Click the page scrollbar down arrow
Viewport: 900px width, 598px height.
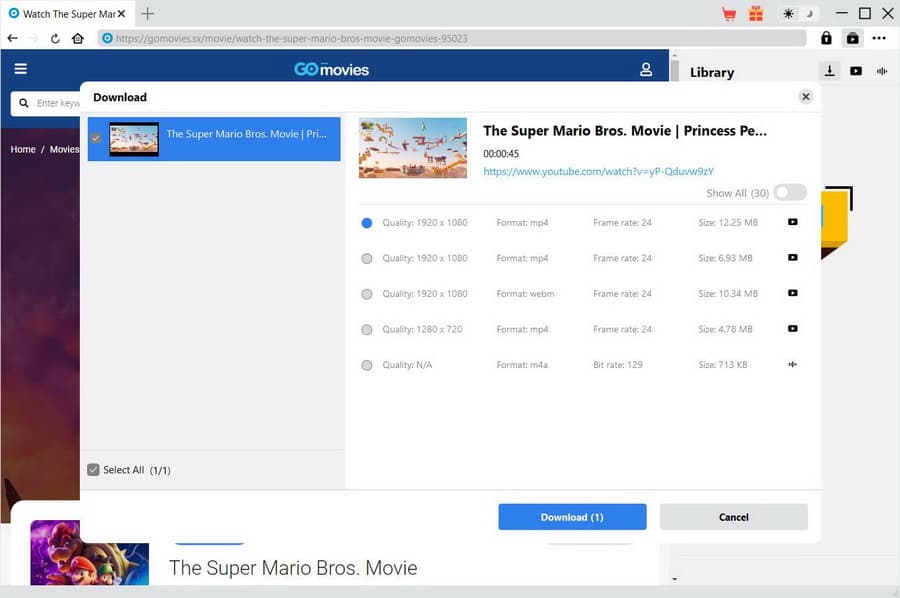pos(674,579)
